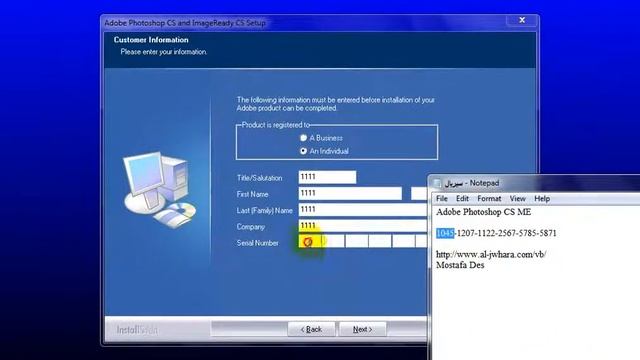Open the Notepad View menu
Screen dimensions: 640x360
[518, 199]
